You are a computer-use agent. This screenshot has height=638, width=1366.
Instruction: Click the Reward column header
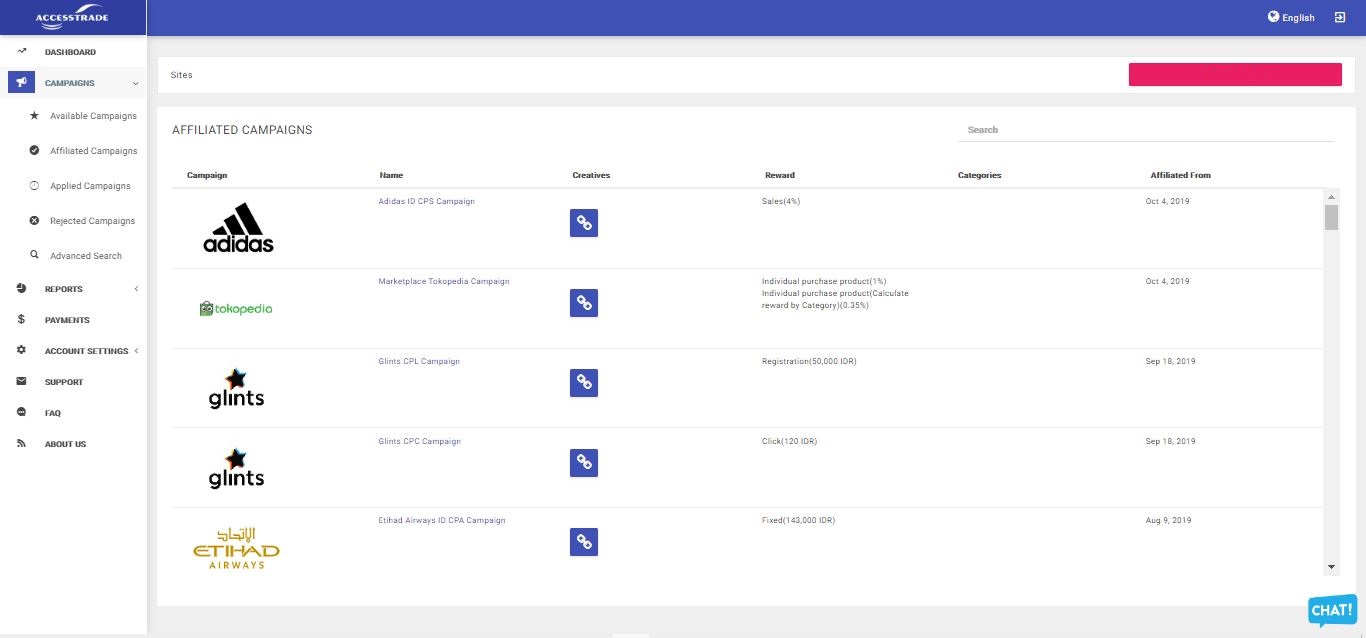click(780, 175)
